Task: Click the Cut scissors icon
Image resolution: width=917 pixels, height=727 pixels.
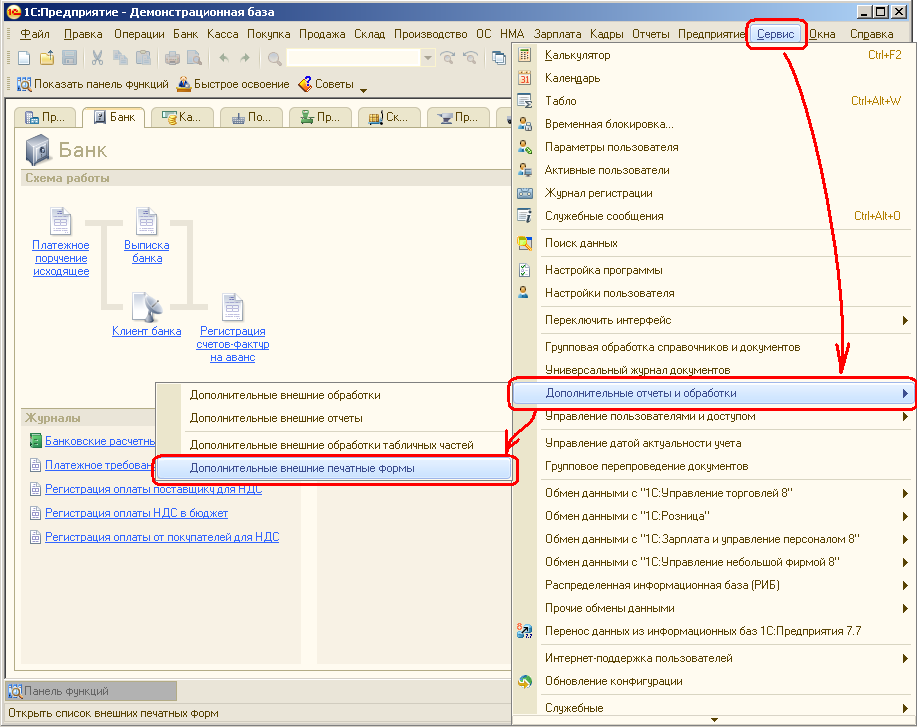Action: [98, 57]
